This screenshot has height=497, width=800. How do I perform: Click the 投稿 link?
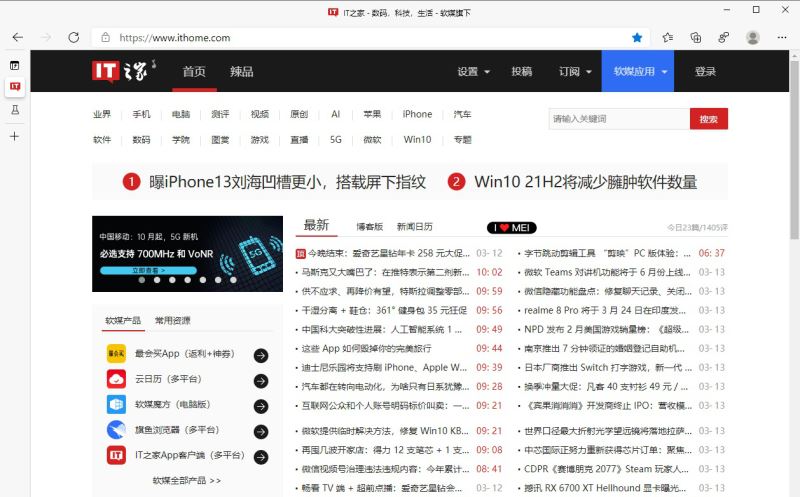tap(521, 71)
